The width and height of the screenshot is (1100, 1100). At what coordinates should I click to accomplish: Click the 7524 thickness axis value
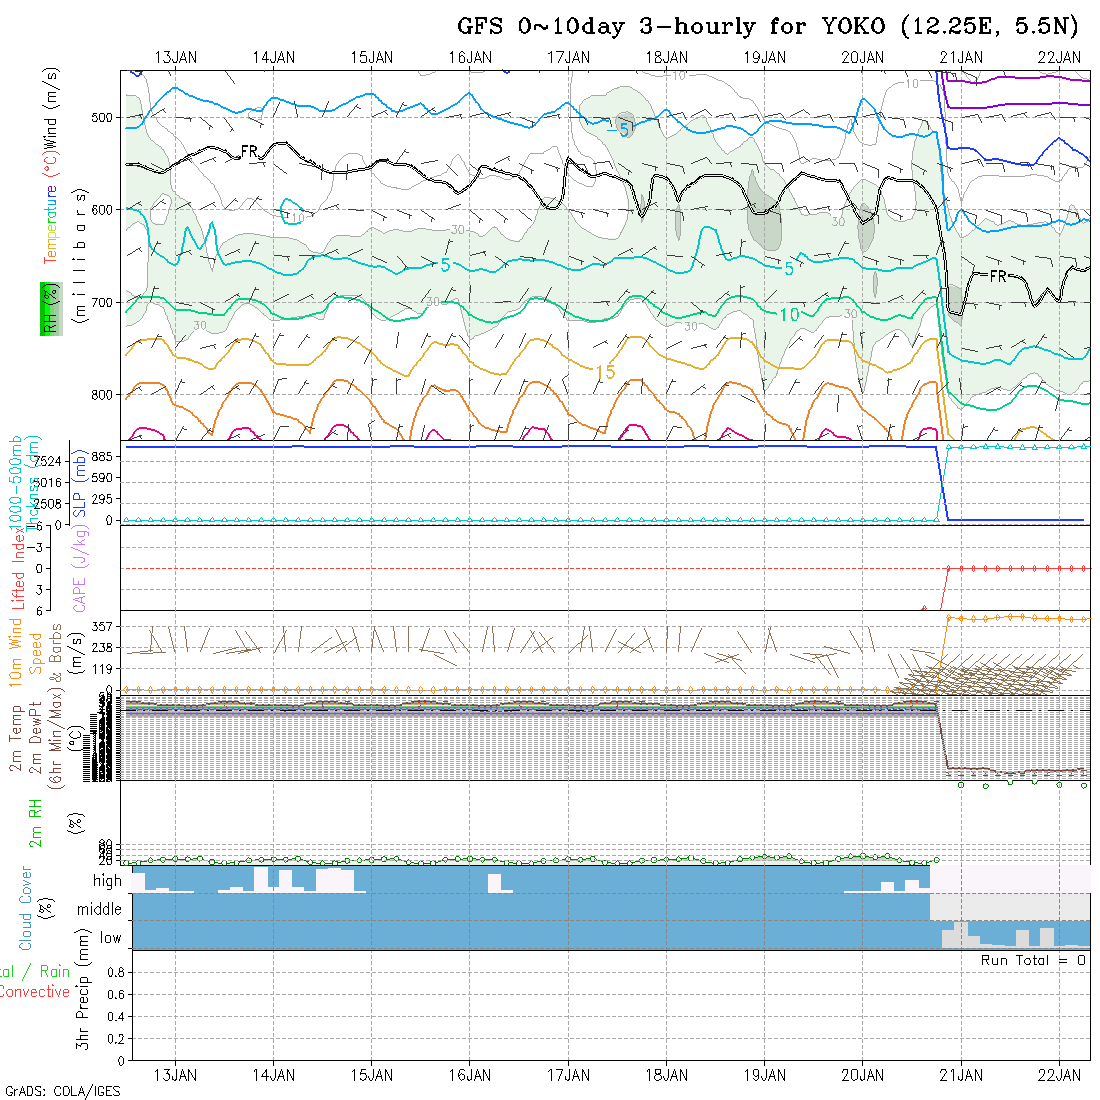tap(48, 461)
